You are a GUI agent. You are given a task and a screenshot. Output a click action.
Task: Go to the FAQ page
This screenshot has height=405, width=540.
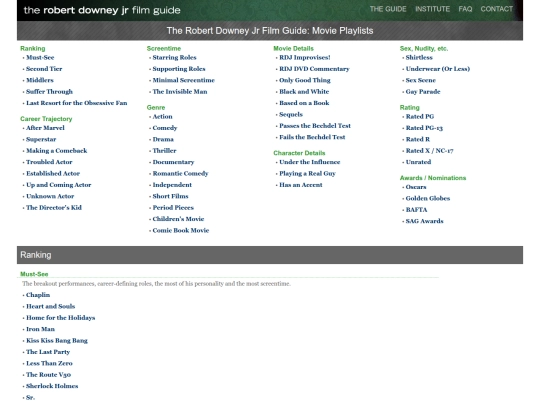[x=465, y=9]
